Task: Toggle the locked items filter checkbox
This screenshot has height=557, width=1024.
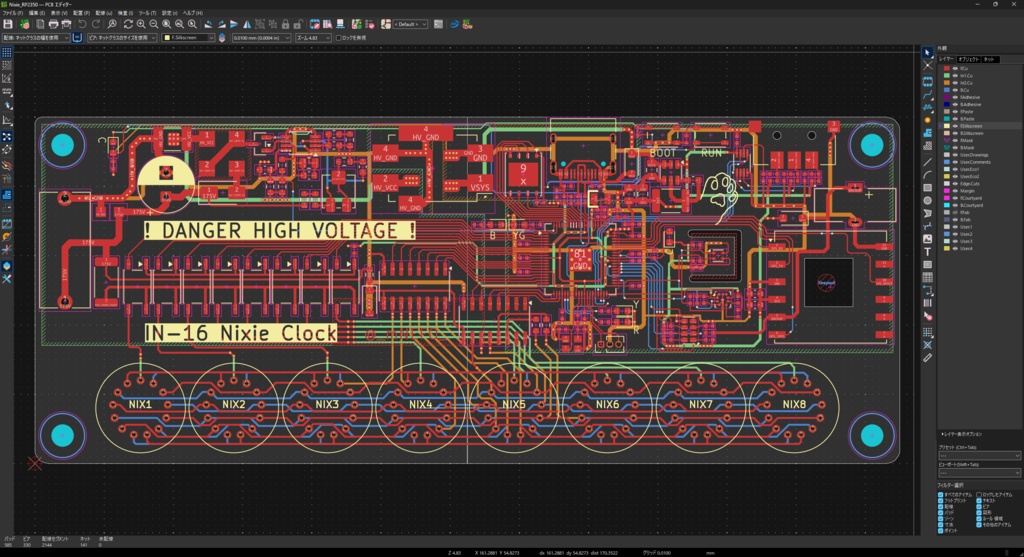Action: click(x=978, y=495)
